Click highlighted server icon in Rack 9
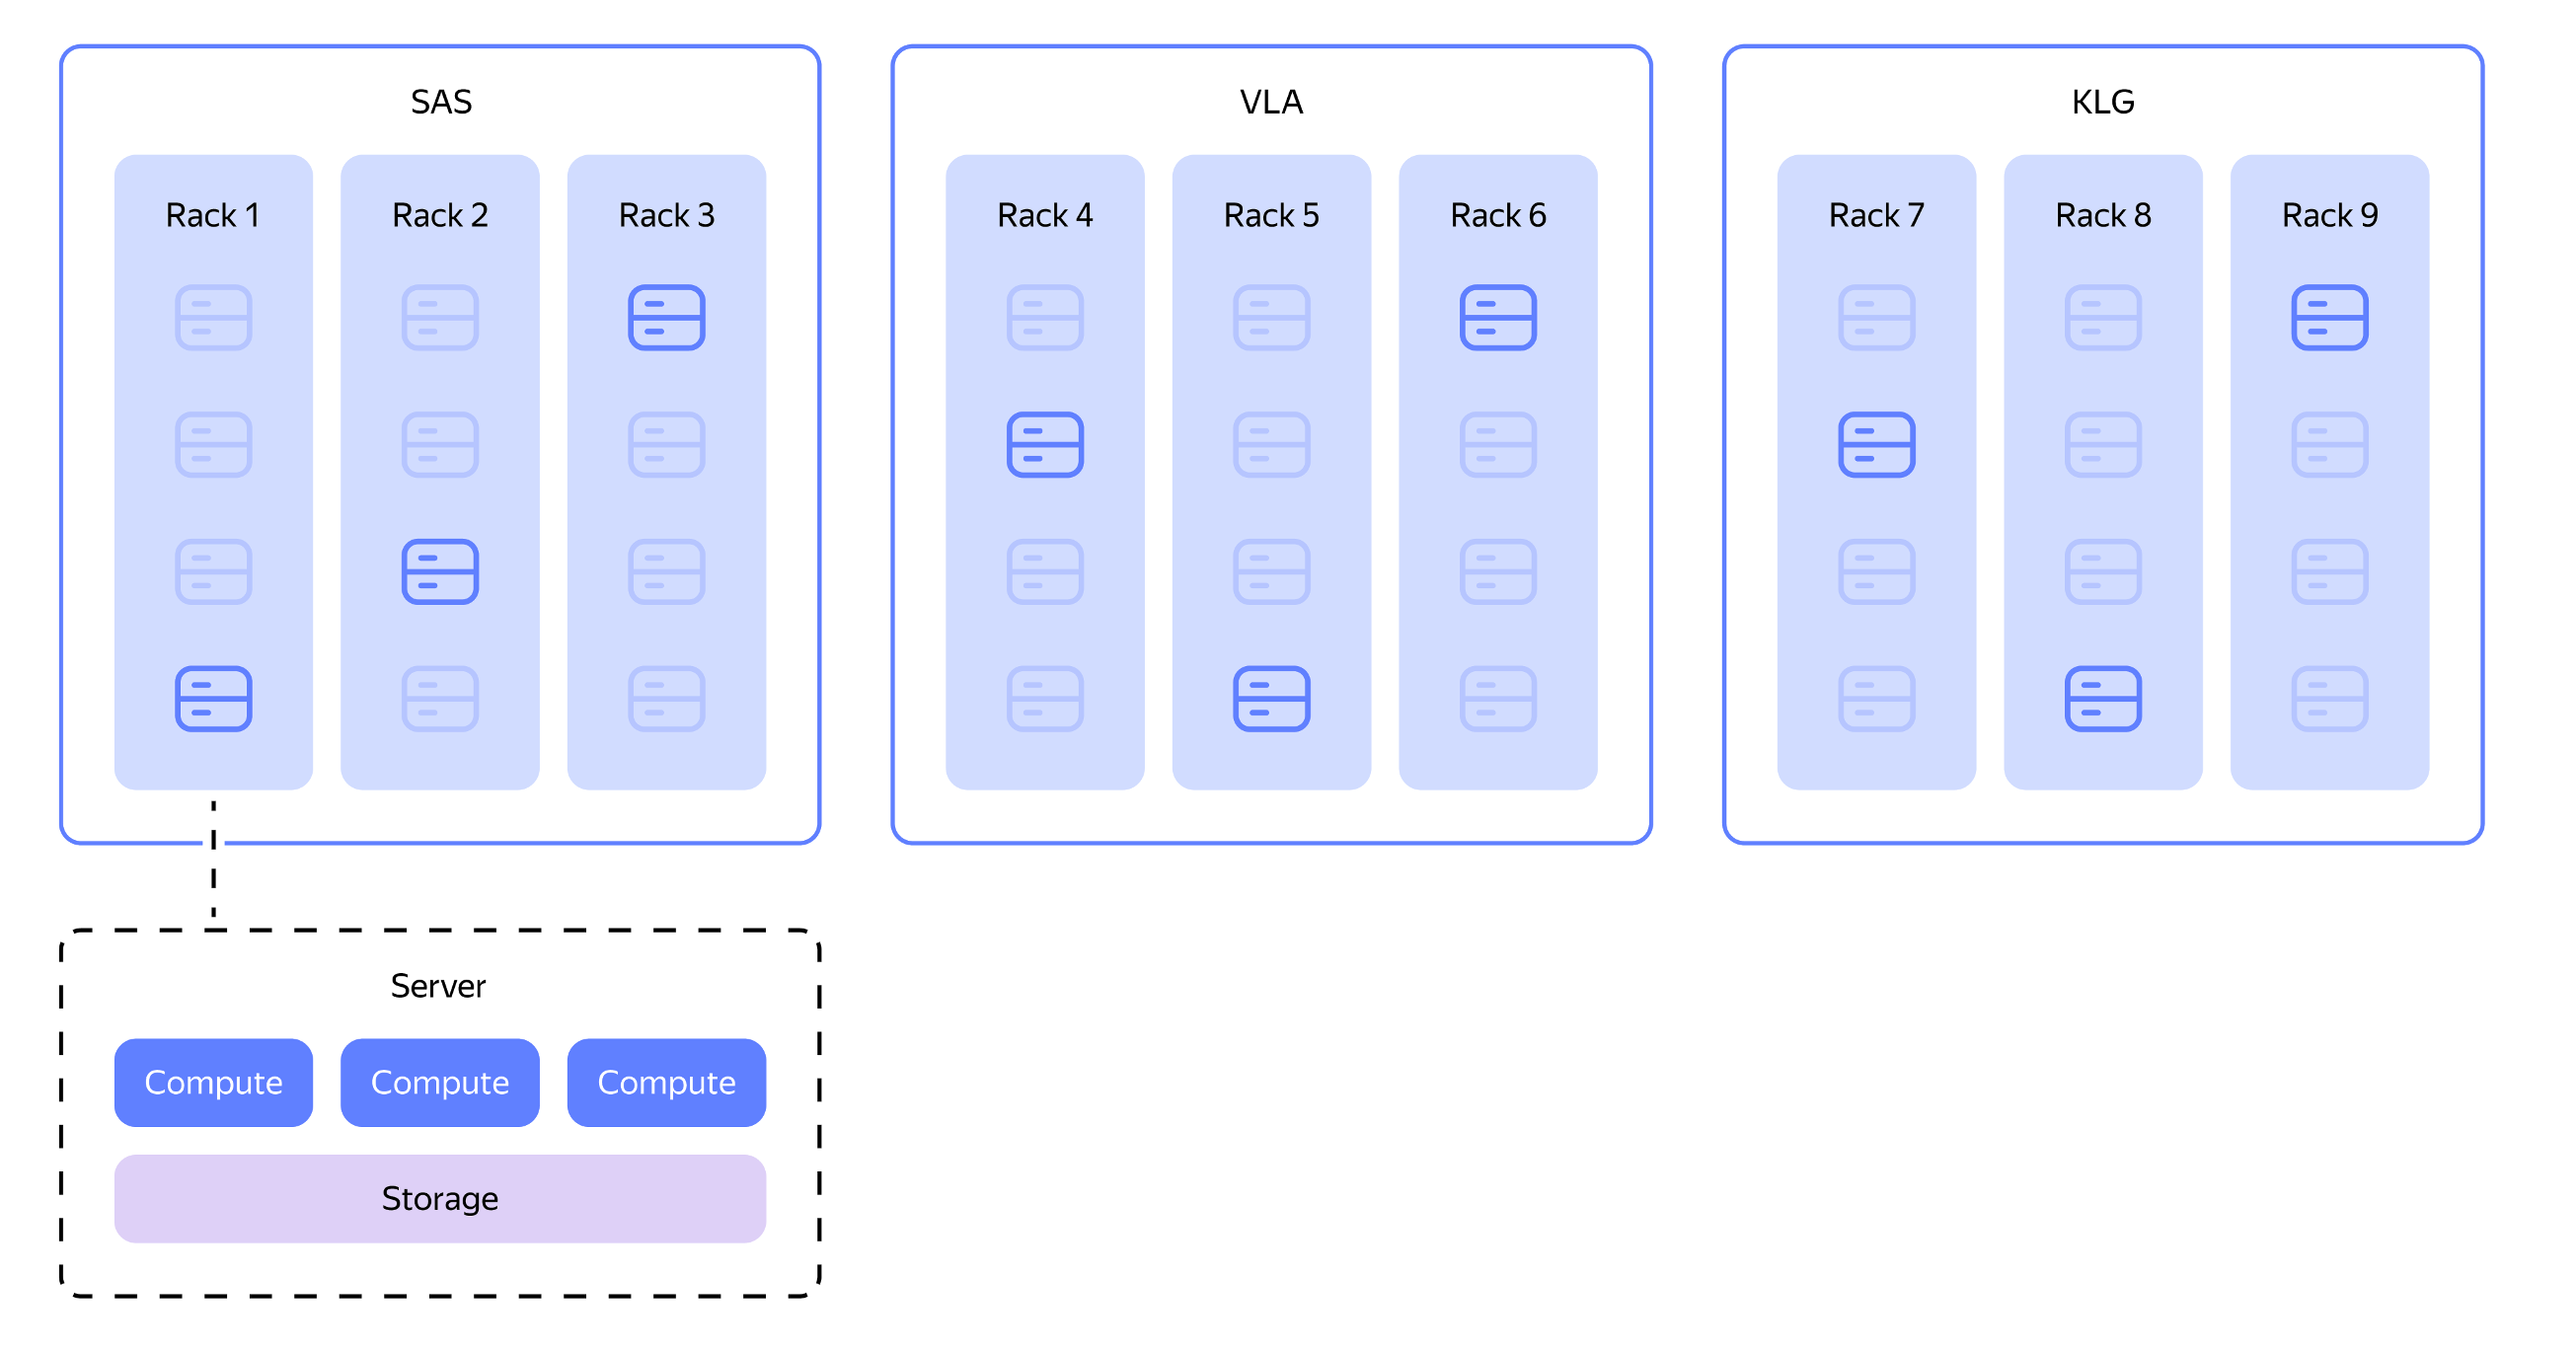Screen dimensions: 2576x1352 (x=2329, y=317)
